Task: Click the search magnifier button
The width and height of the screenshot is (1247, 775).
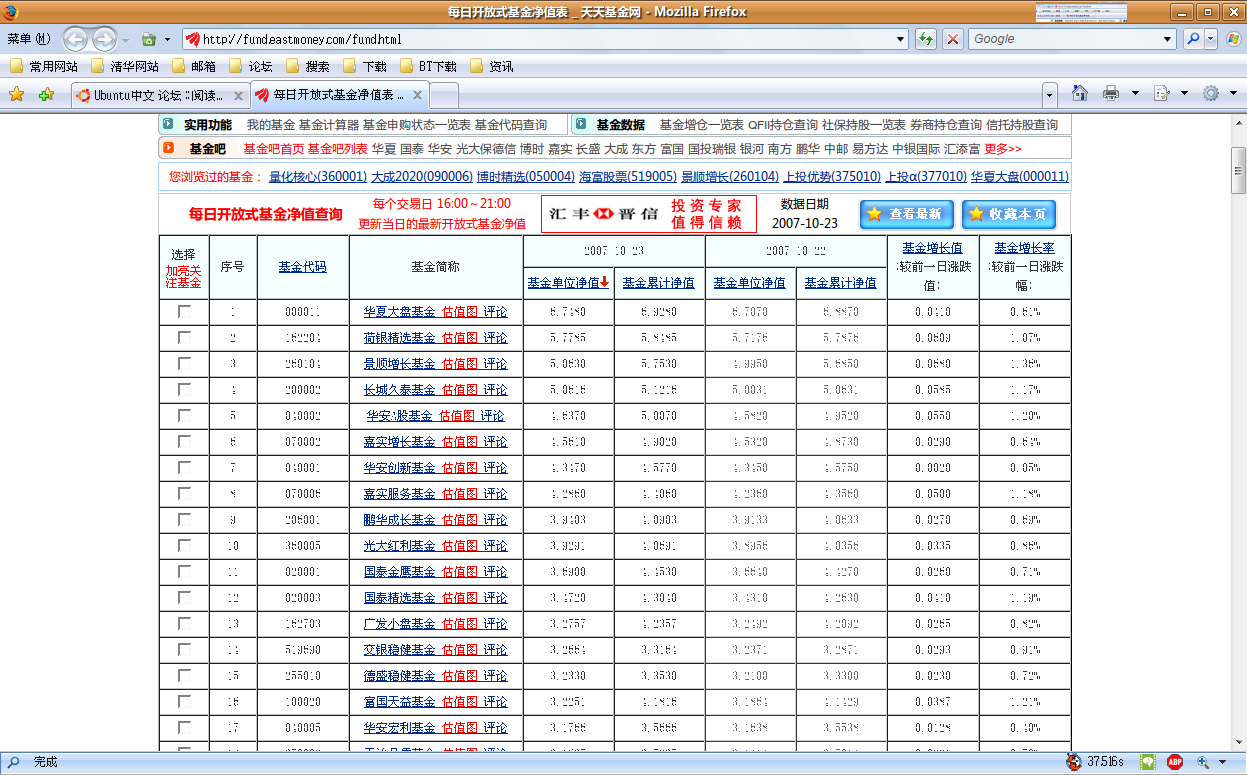Action: 1193,39
